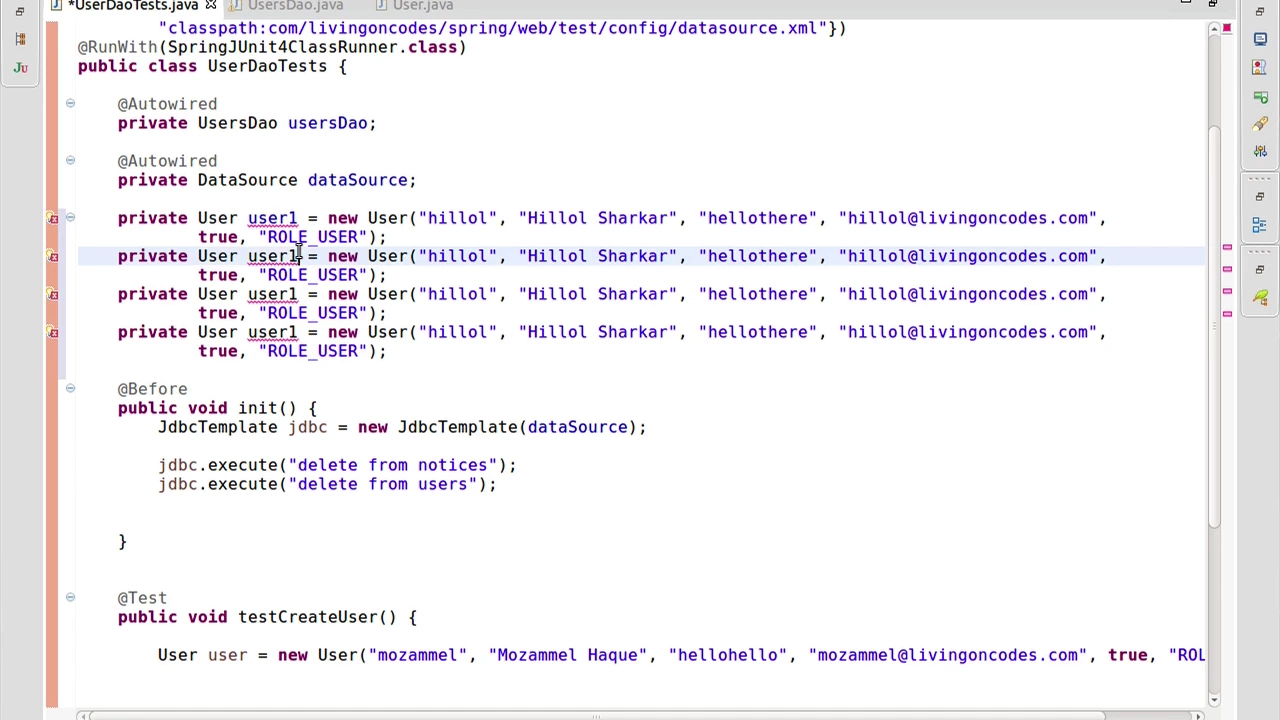
Task: Open the Servers view icon in right trim
Action: (1260, 96)
